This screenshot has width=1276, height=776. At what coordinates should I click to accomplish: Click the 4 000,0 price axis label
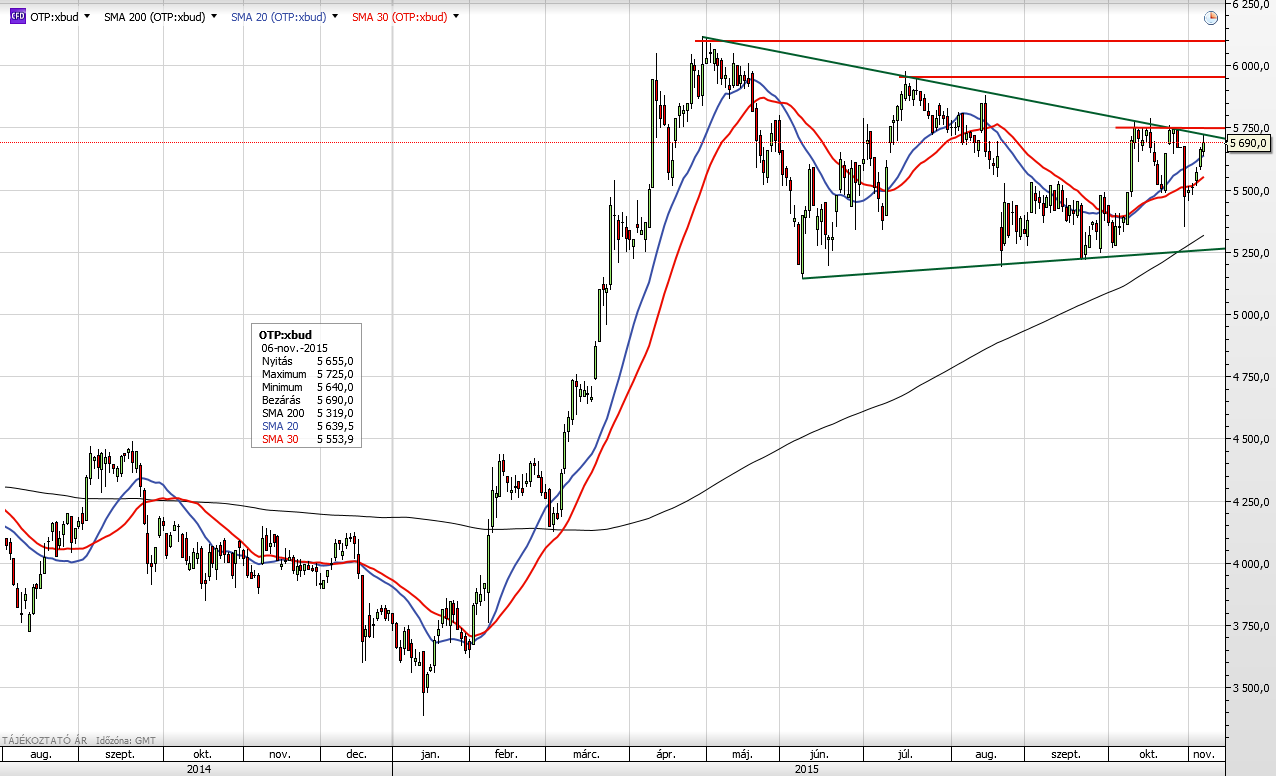tap(1251, 564)
